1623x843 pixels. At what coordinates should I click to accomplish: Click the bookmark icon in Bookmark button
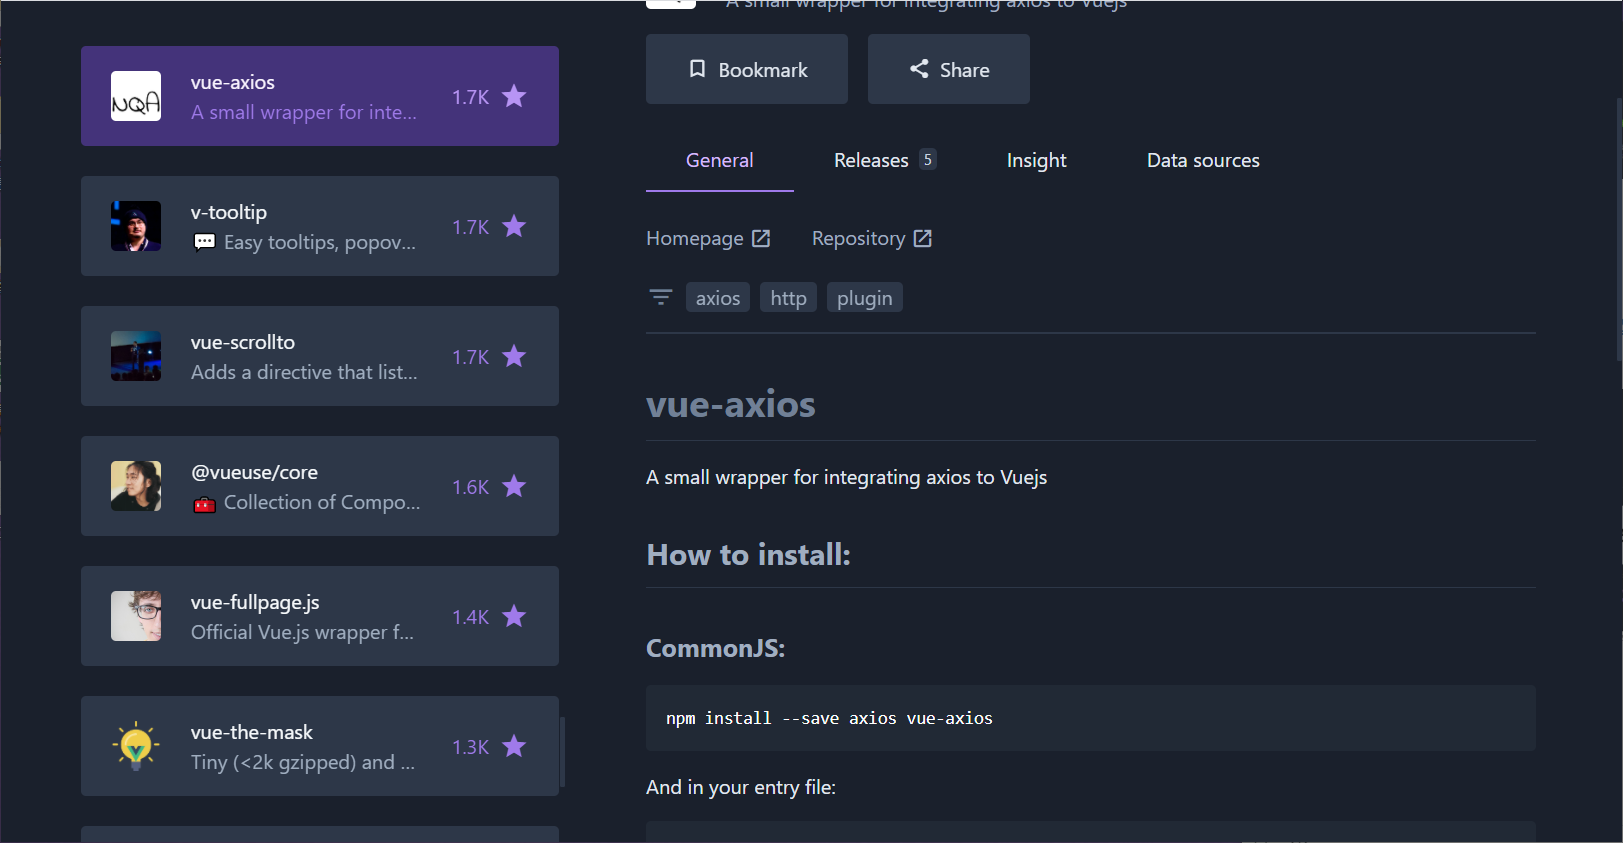697,69
